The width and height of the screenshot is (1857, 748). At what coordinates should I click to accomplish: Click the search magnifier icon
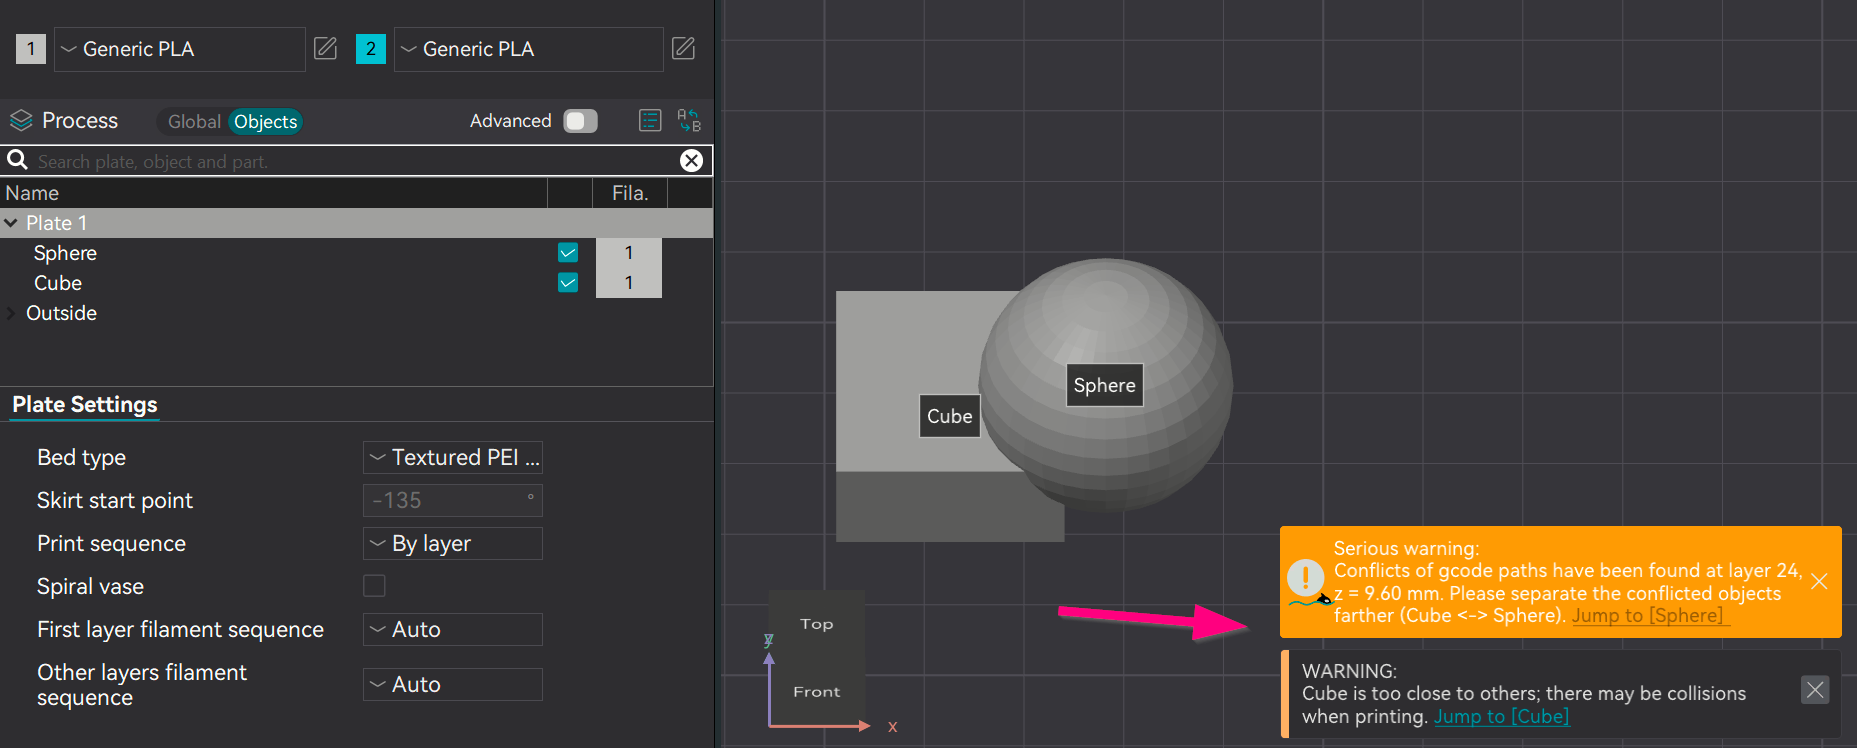17,160
